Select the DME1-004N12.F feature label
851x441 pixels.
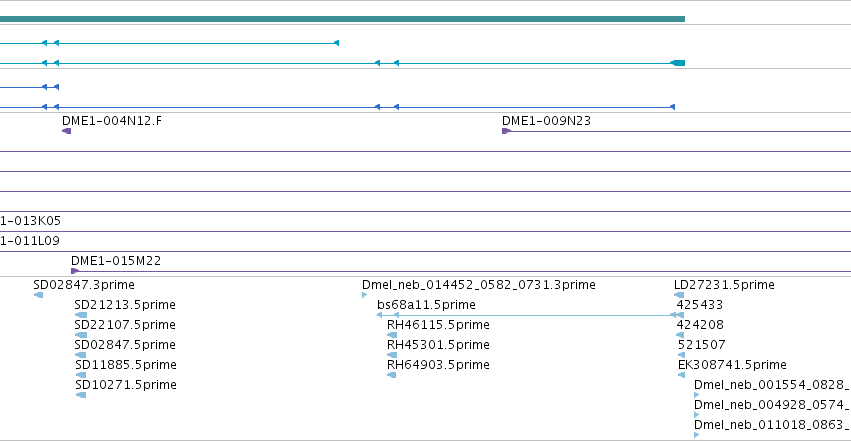click(111, 120)
